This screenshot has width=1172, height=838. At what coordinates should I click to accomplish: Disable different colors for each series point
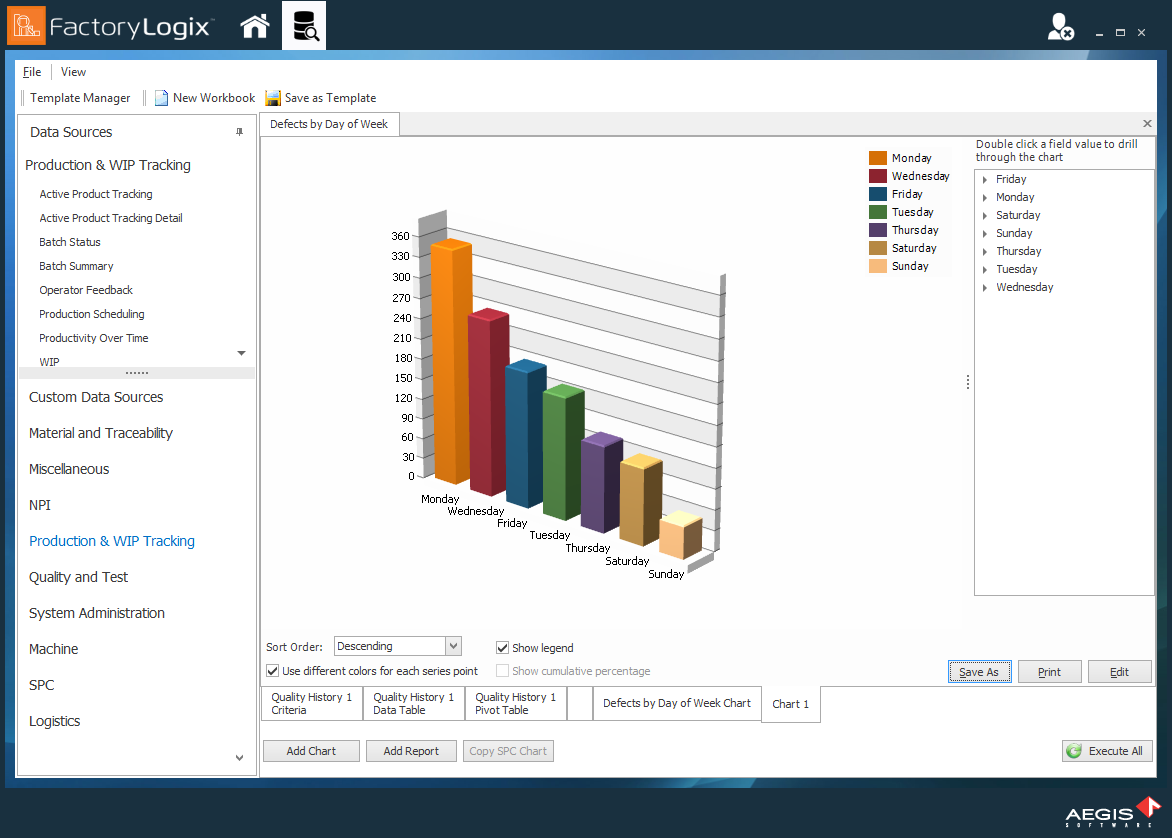(x=271, y=670)
